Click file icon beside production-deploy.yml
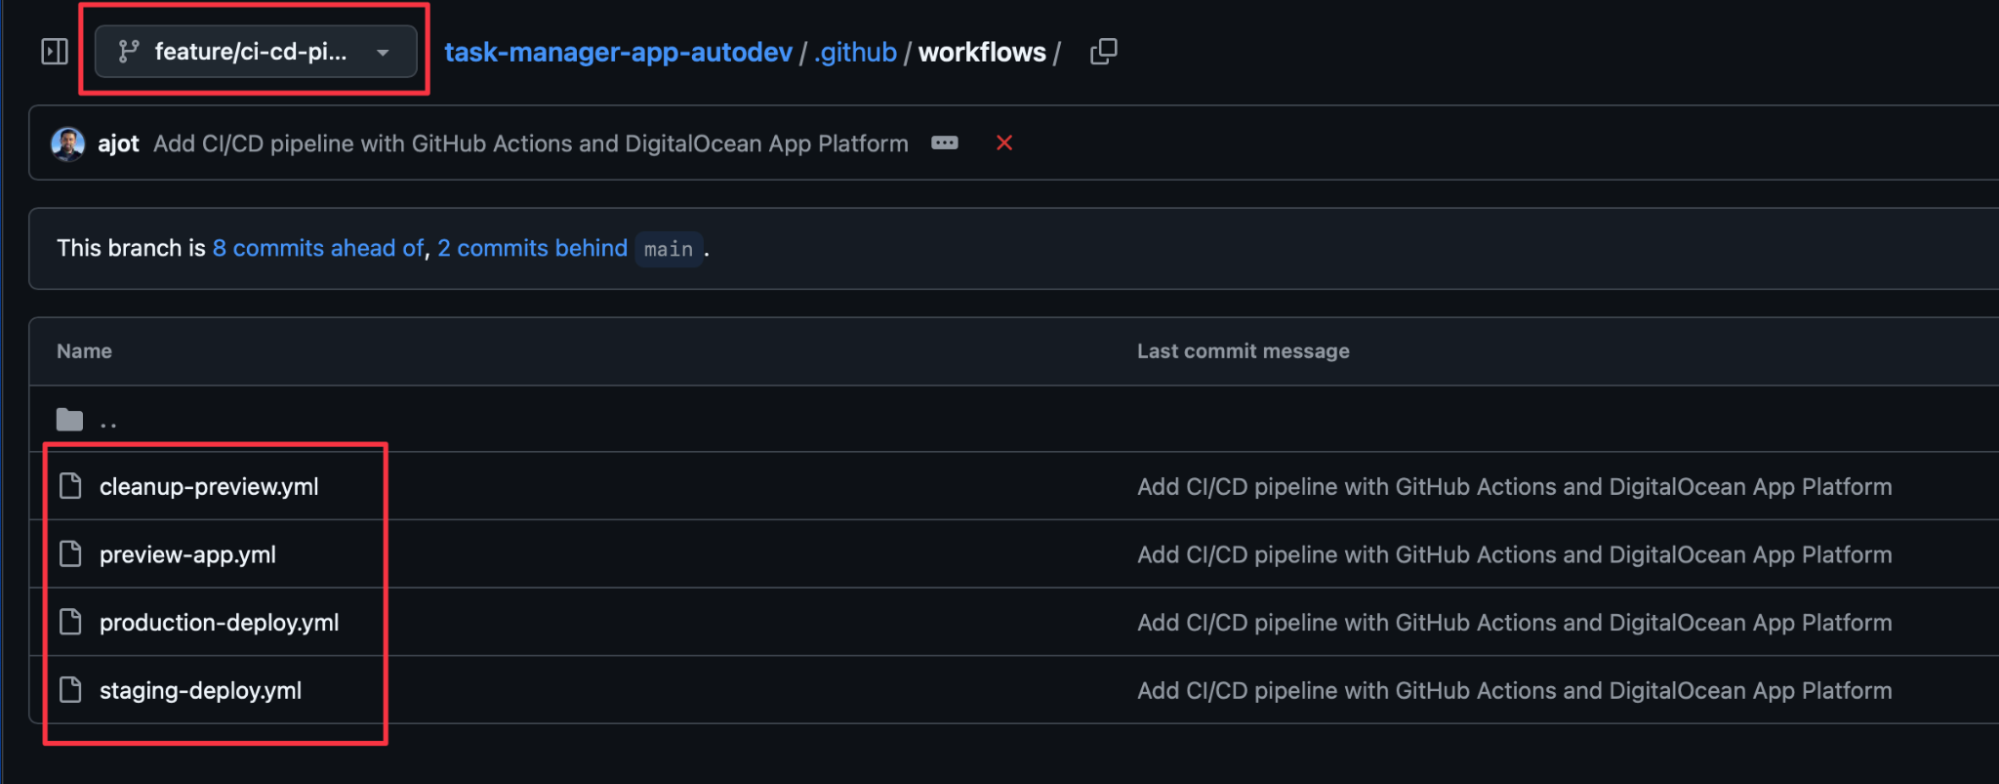The image size is (1999, 784). [70, 622]
